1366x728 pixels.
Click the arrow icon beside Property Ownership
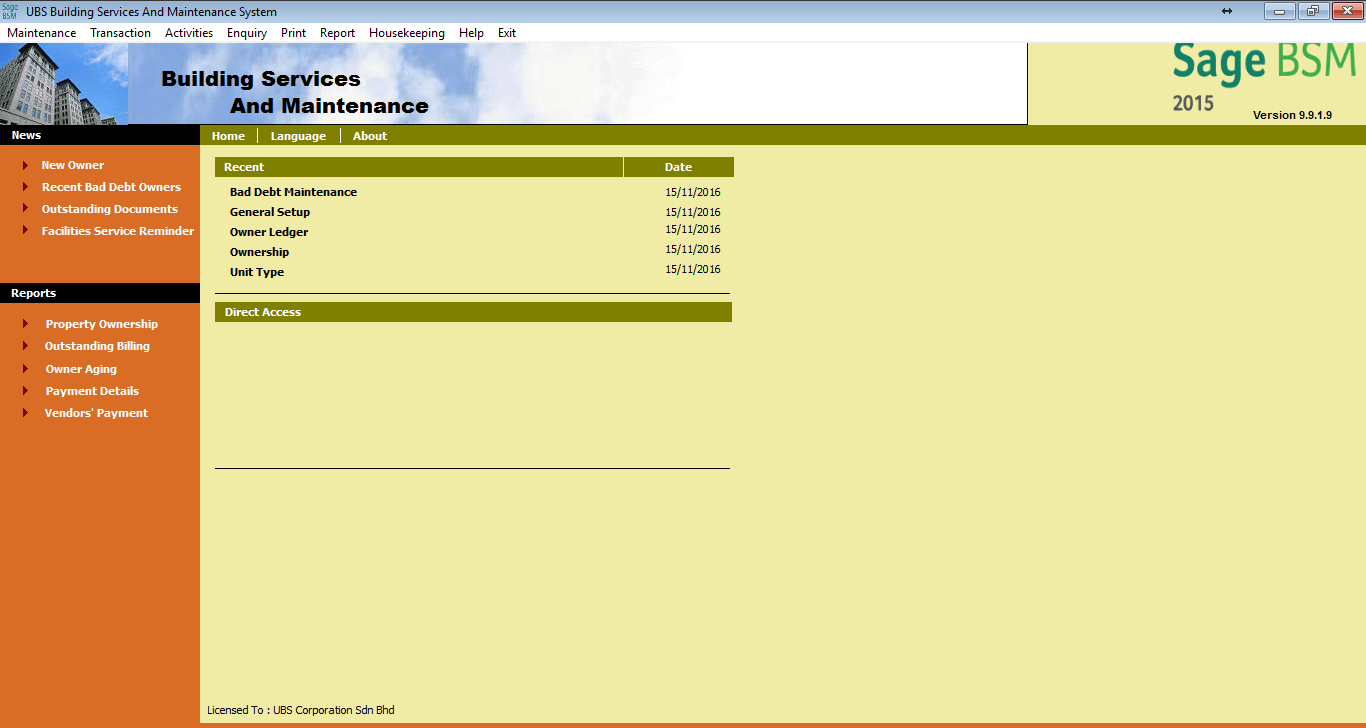click(25, 323)
